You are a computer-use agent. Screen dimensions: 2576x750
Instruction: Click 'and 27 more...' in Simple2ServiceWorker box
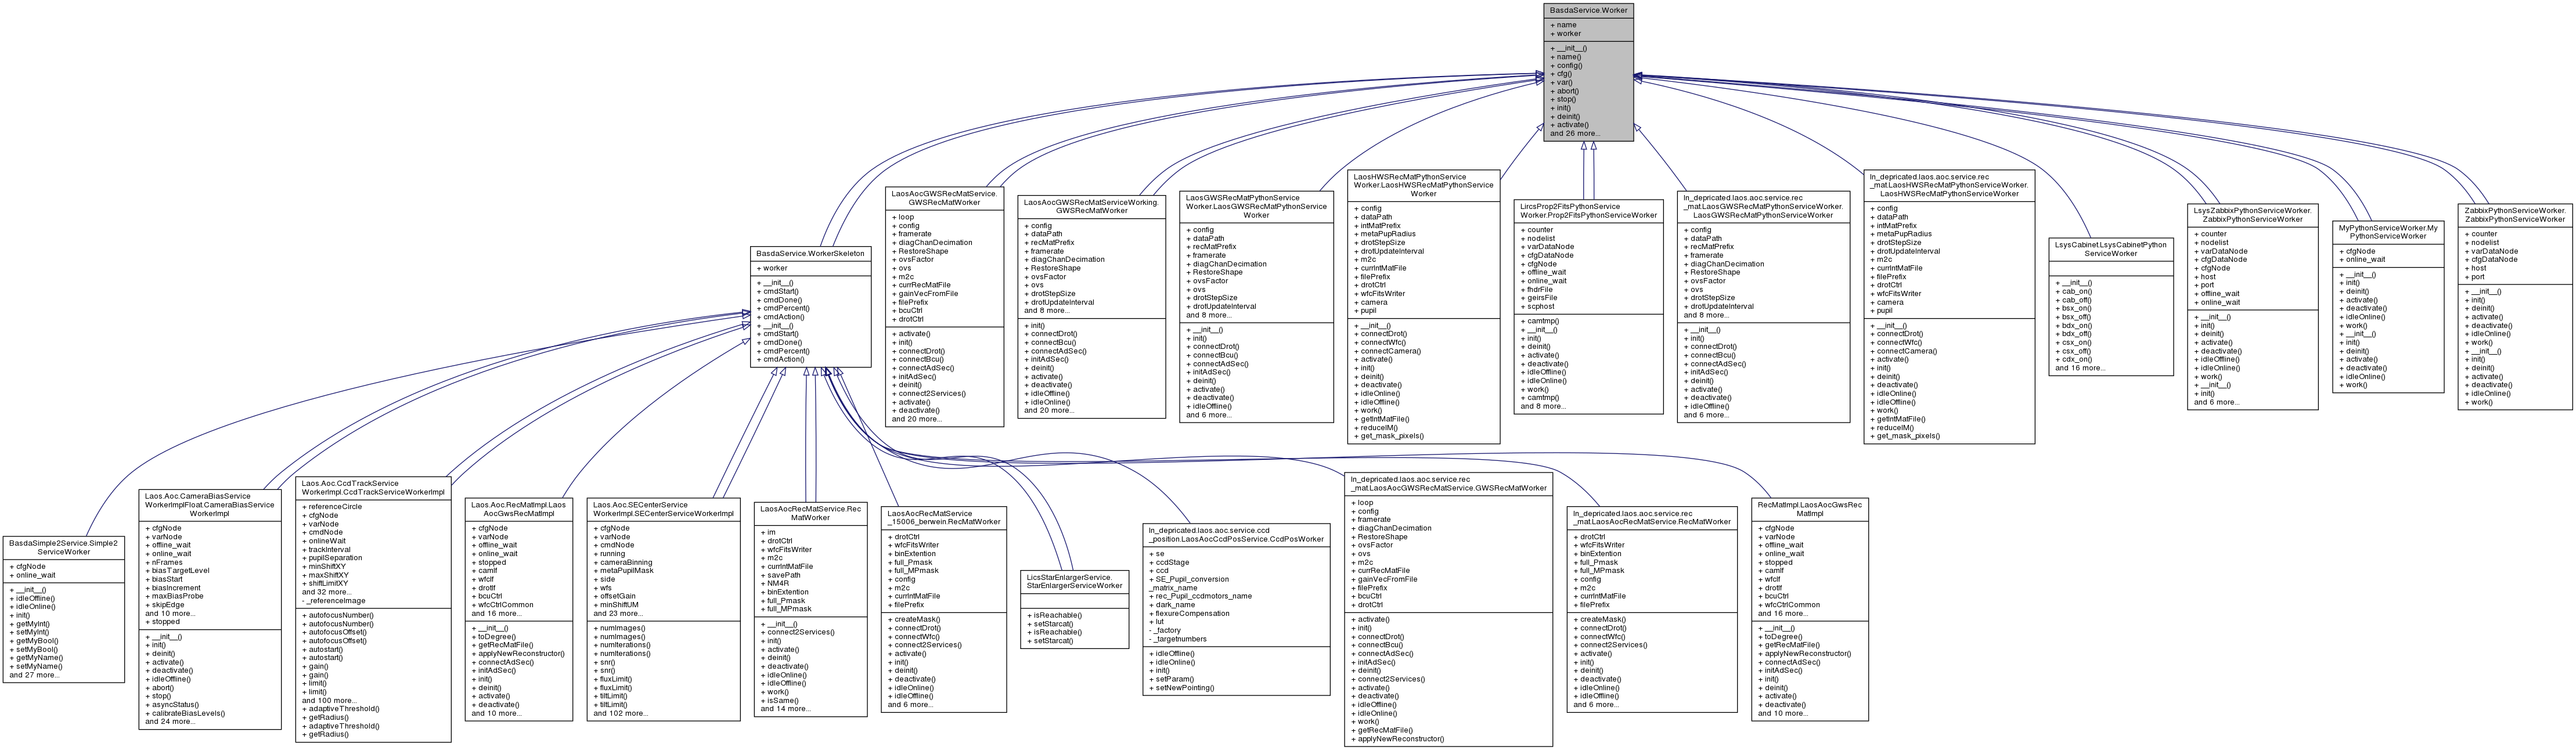click(34, 675)
